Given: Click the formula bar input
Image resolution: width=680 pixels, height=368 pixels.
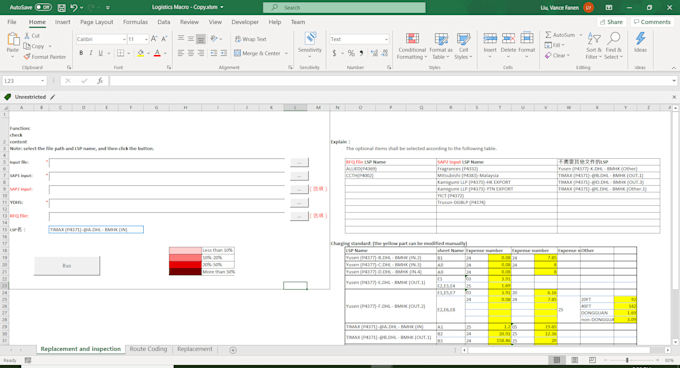Looking at the screenshot, I should [x=390, y=81].
